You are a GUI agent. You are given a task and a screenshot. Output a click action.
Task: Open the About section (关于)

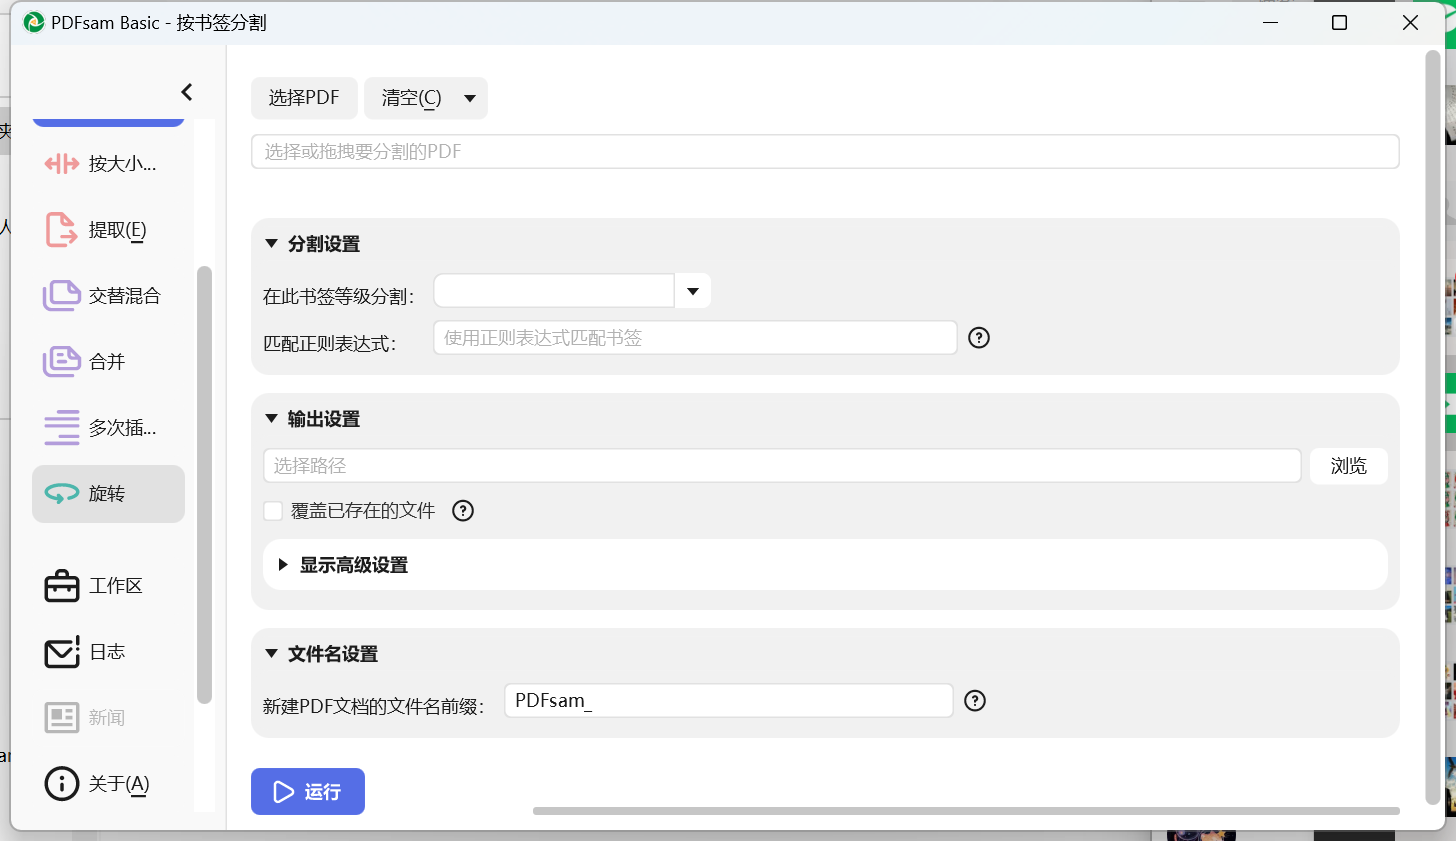(x=108, y=784)
